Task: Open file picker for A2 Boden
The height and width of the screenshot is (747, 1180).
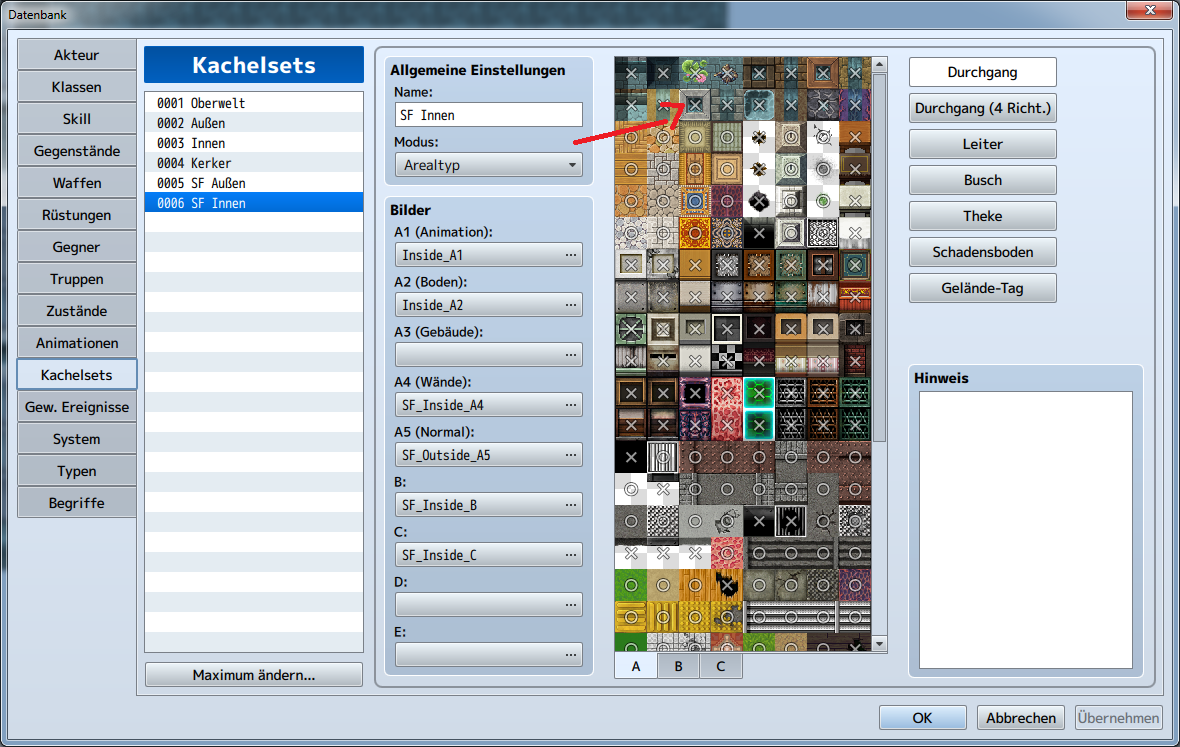Action: (571, 305)
